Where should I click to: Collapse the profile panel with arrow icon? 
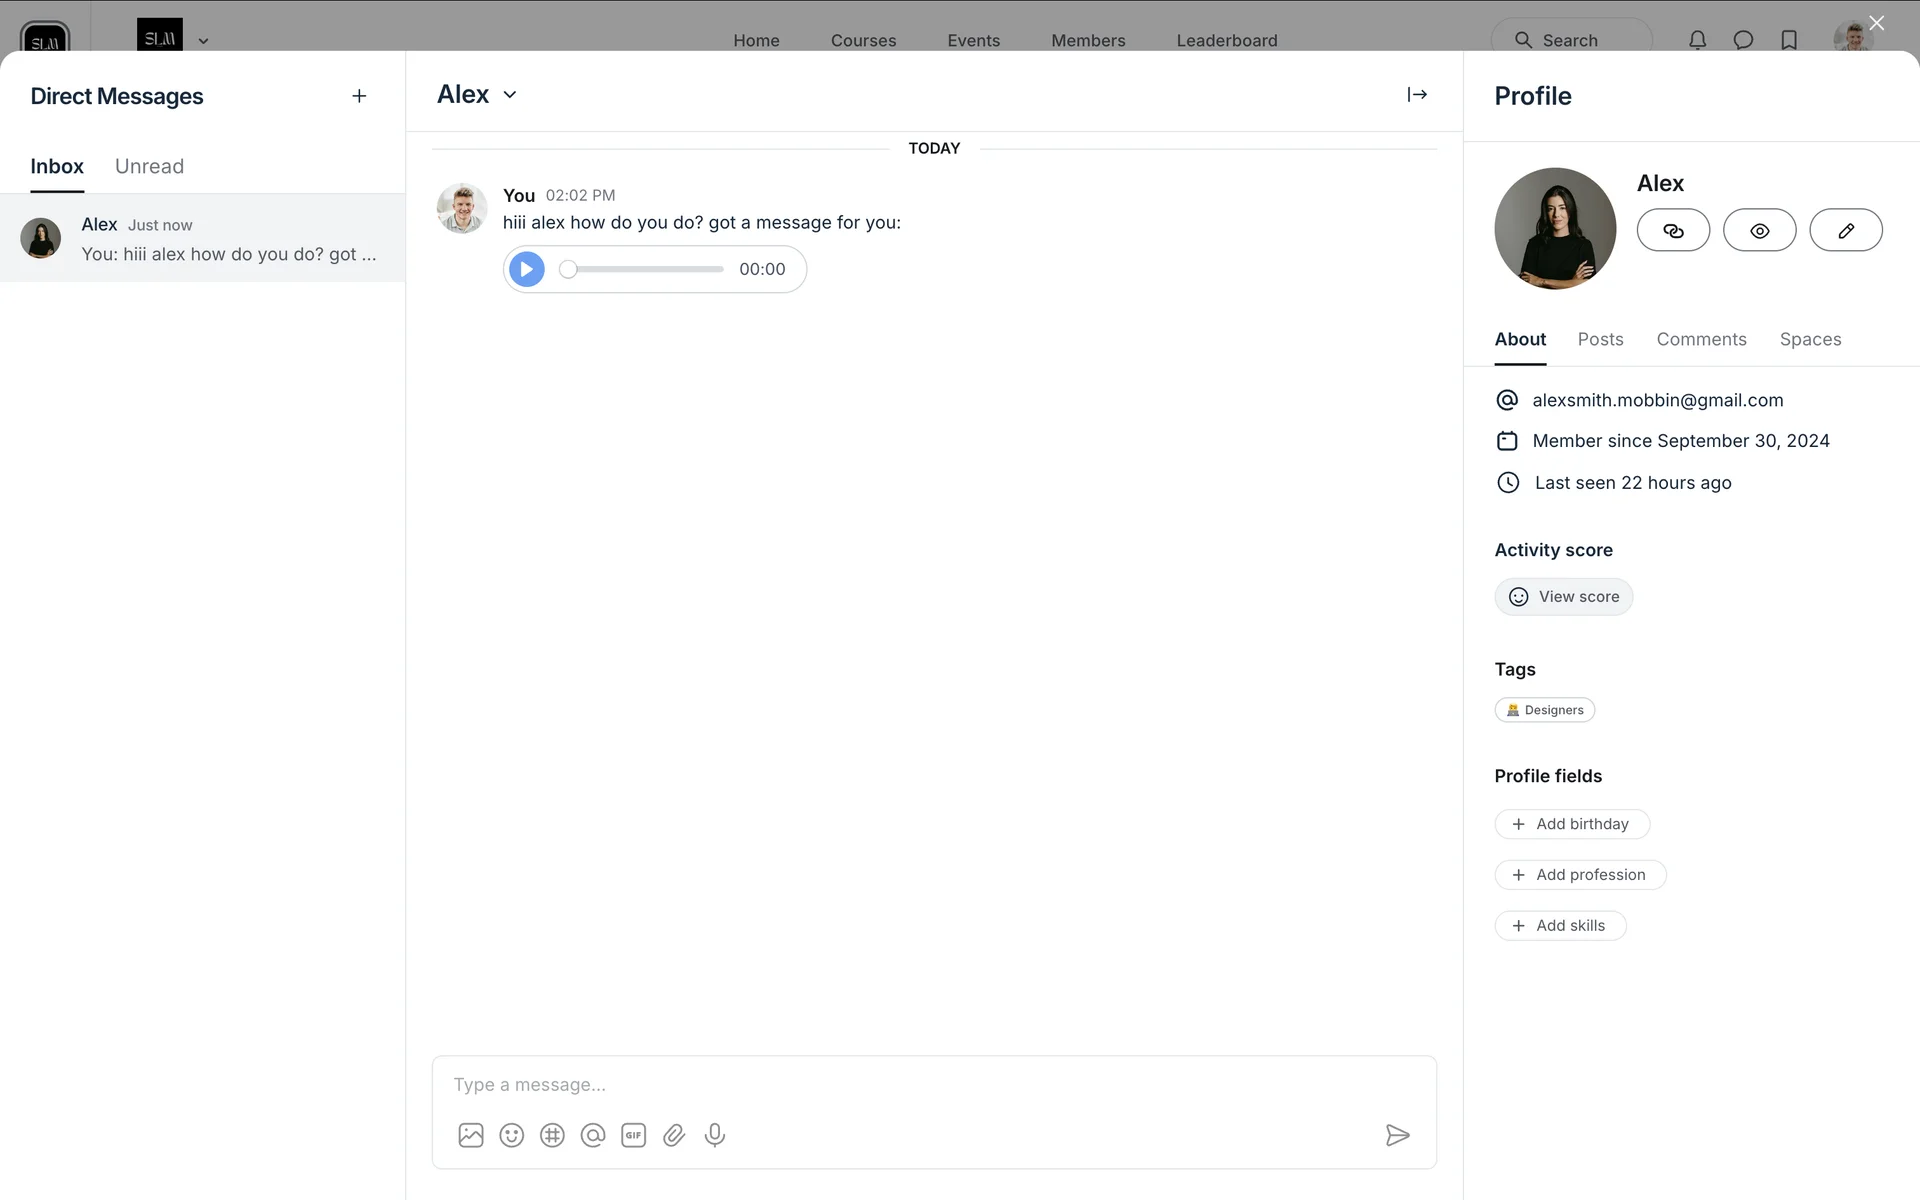(x=1417, y=94)
